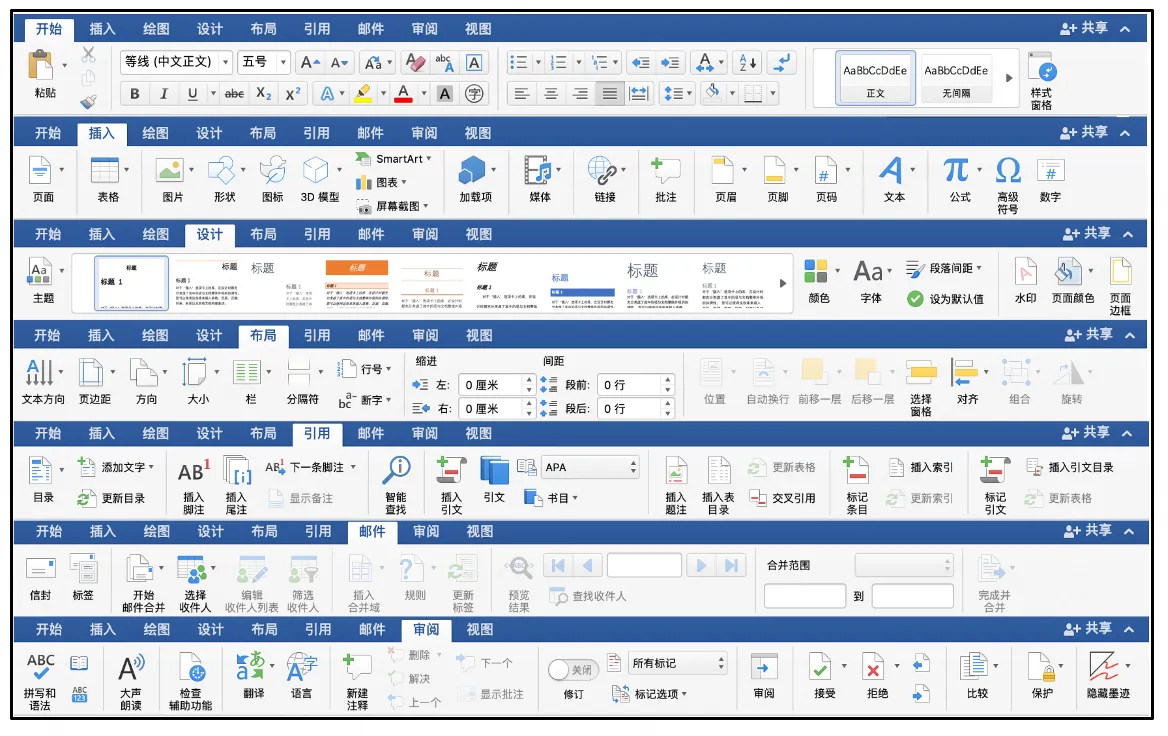Select the highlighted 设计 tab
The width and height of the screenshot is (1168, 736).
(x=209, y=235)
